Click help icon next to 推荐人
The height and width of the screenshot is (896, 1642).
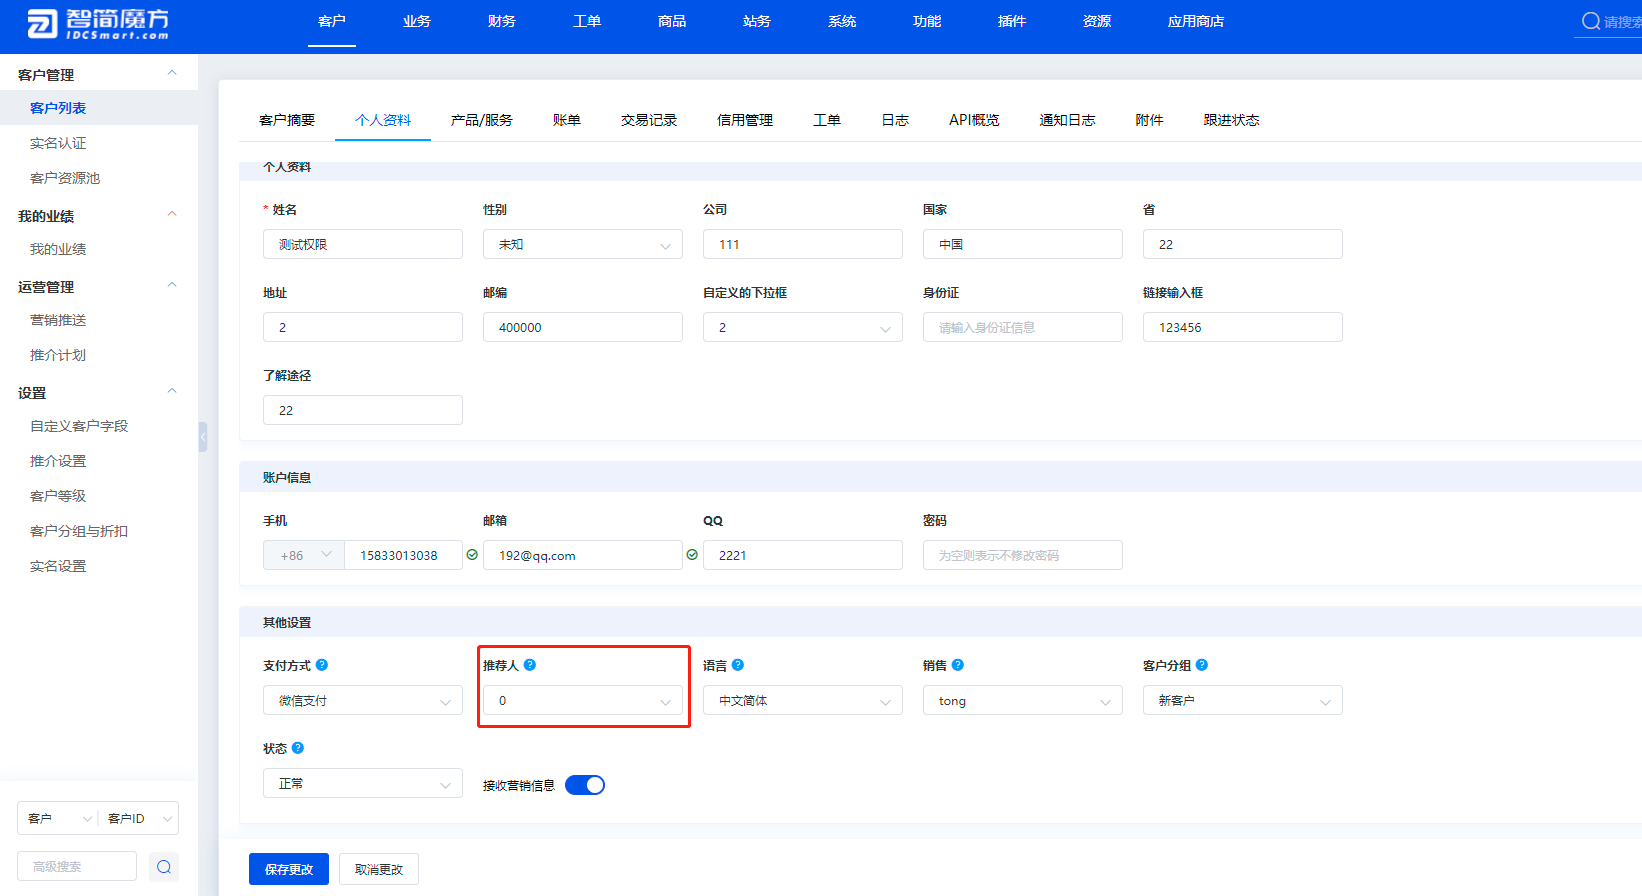click(530, 665)
